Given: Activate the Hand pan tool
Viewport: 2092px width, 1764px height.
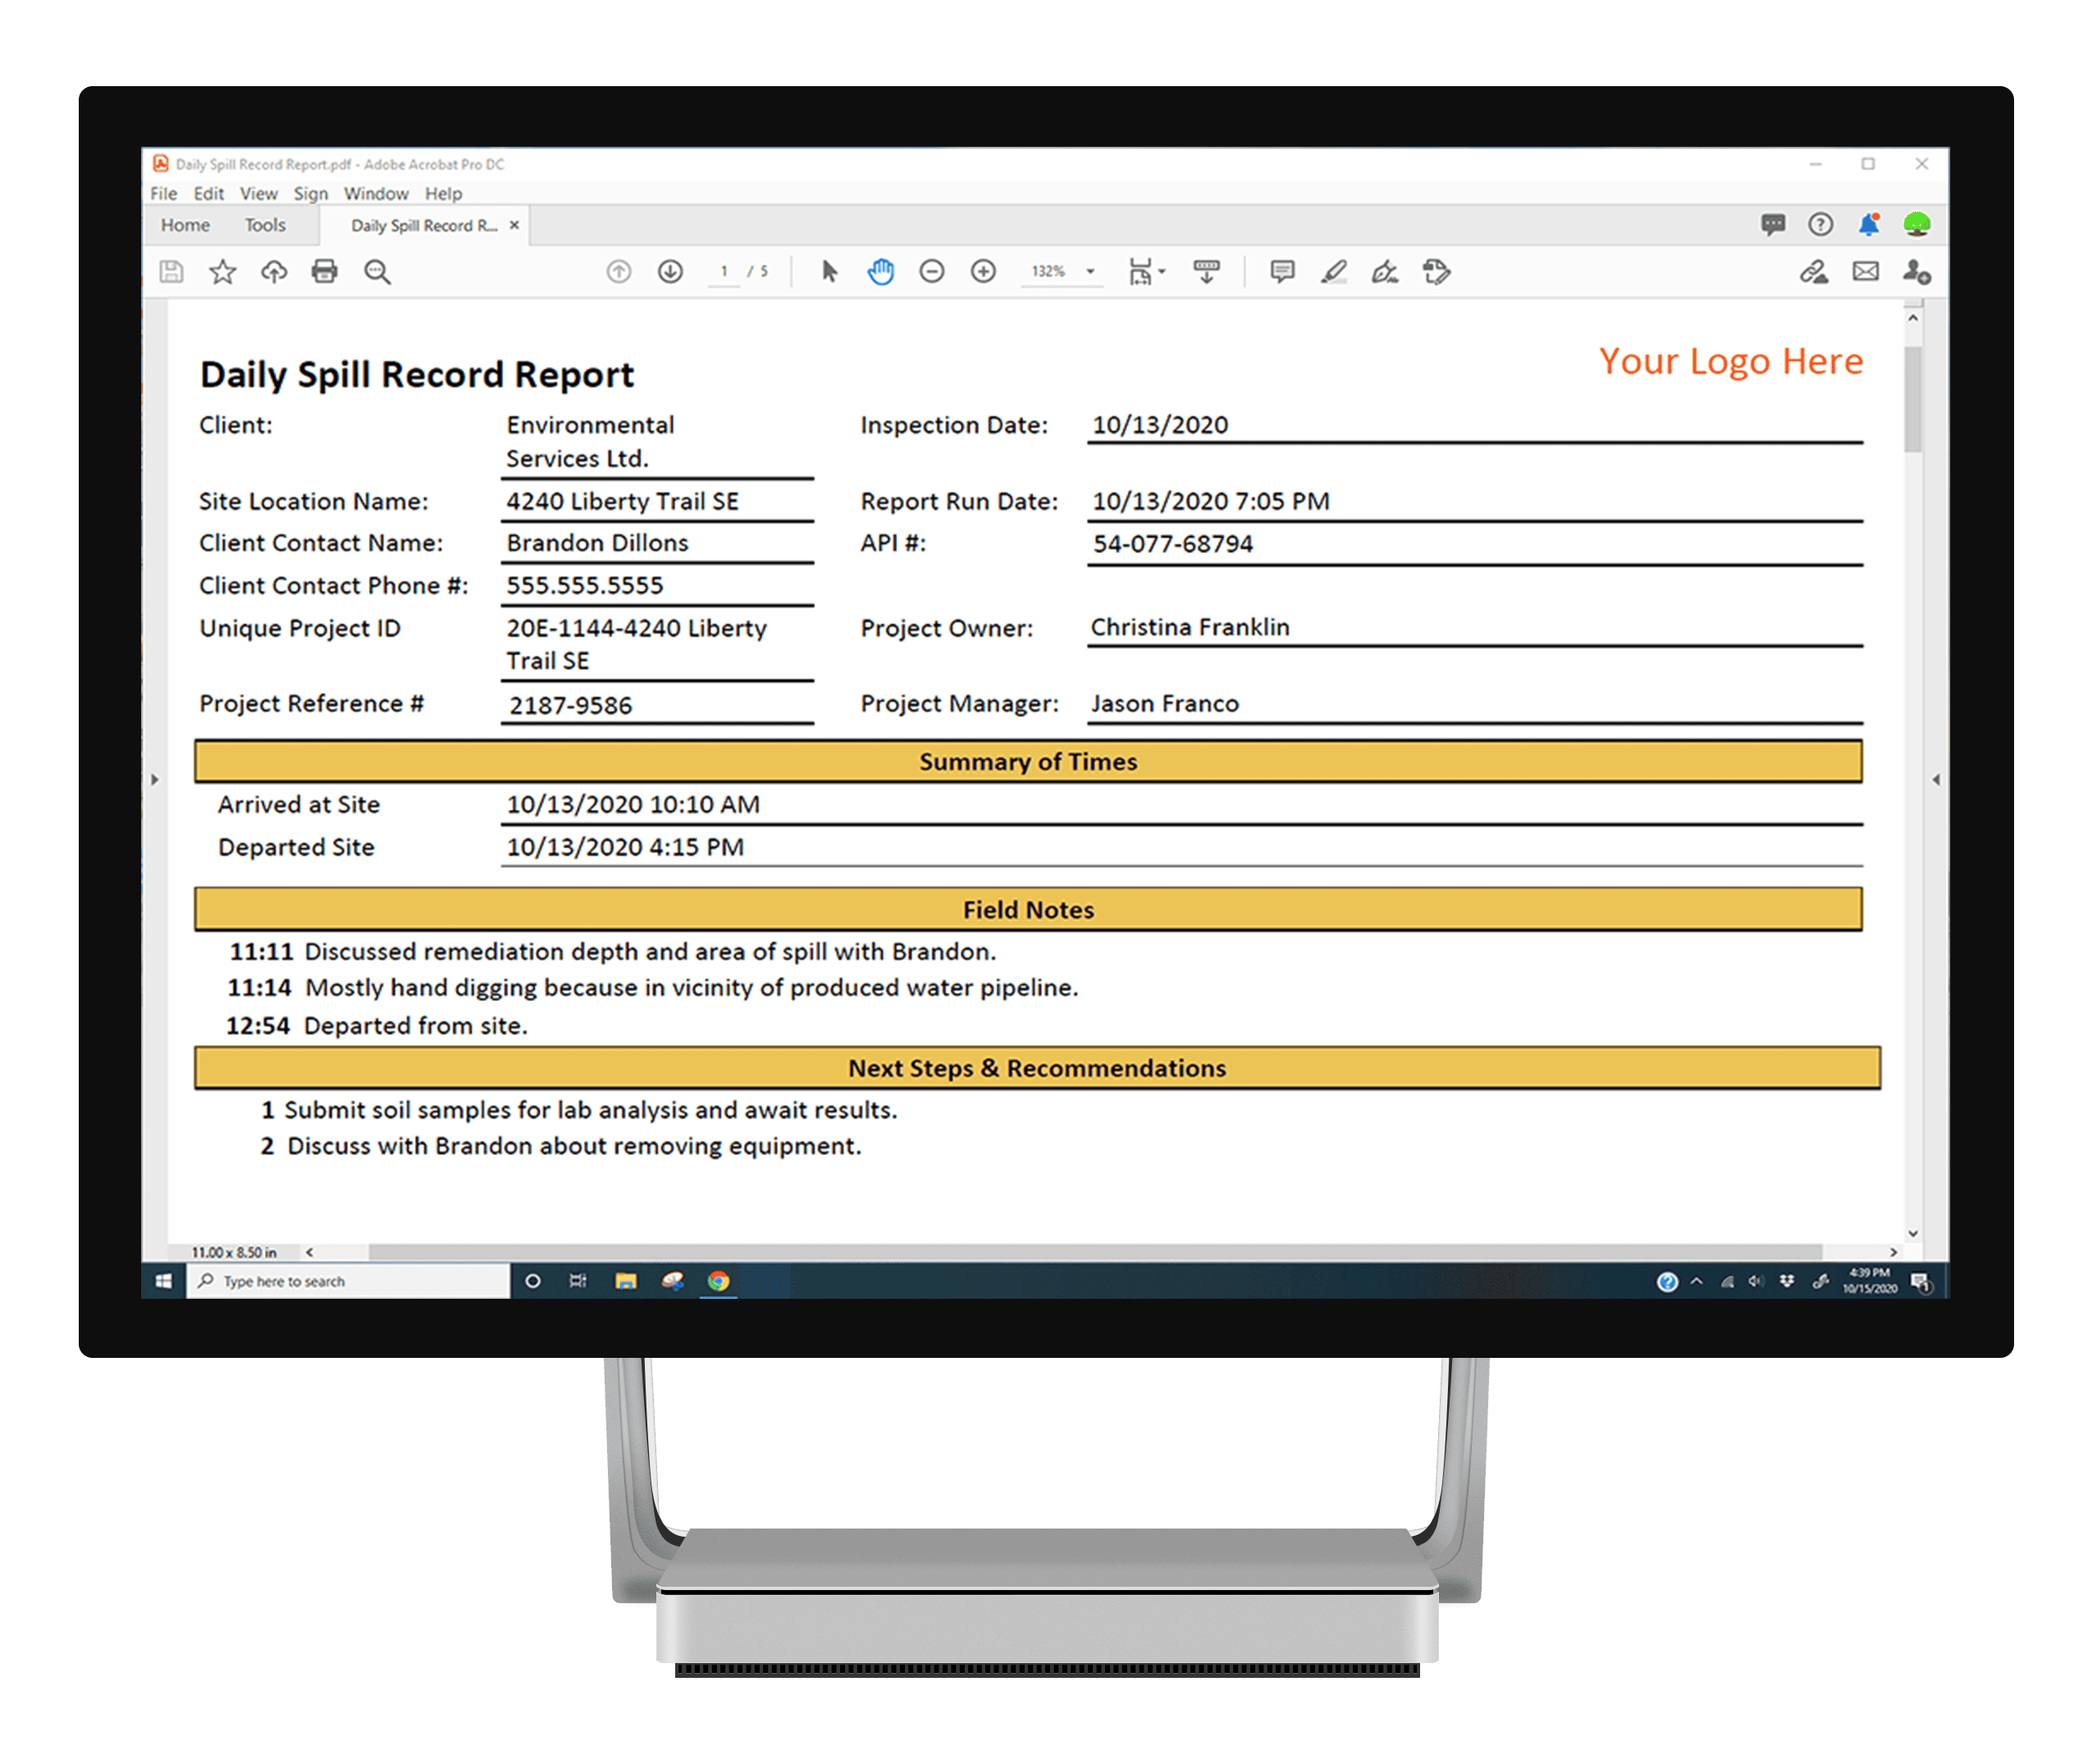Looking at the screenshot, I should click(x=880, y=271).
